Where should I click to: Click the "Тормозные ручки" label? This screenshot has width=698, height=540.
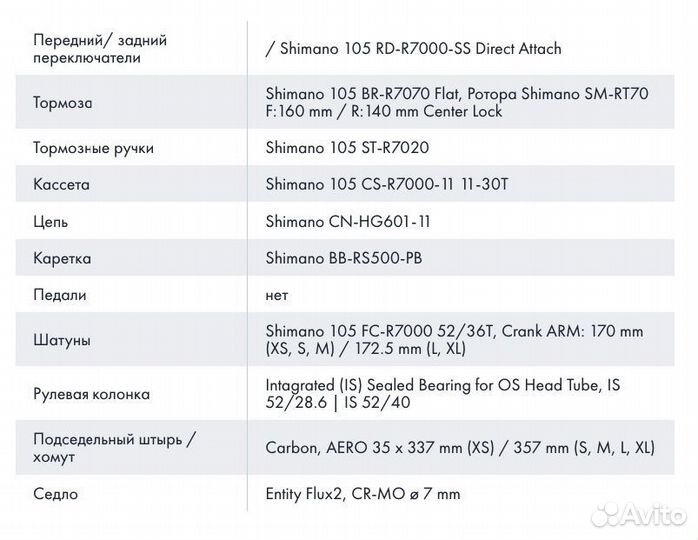(x=94, y=148)
